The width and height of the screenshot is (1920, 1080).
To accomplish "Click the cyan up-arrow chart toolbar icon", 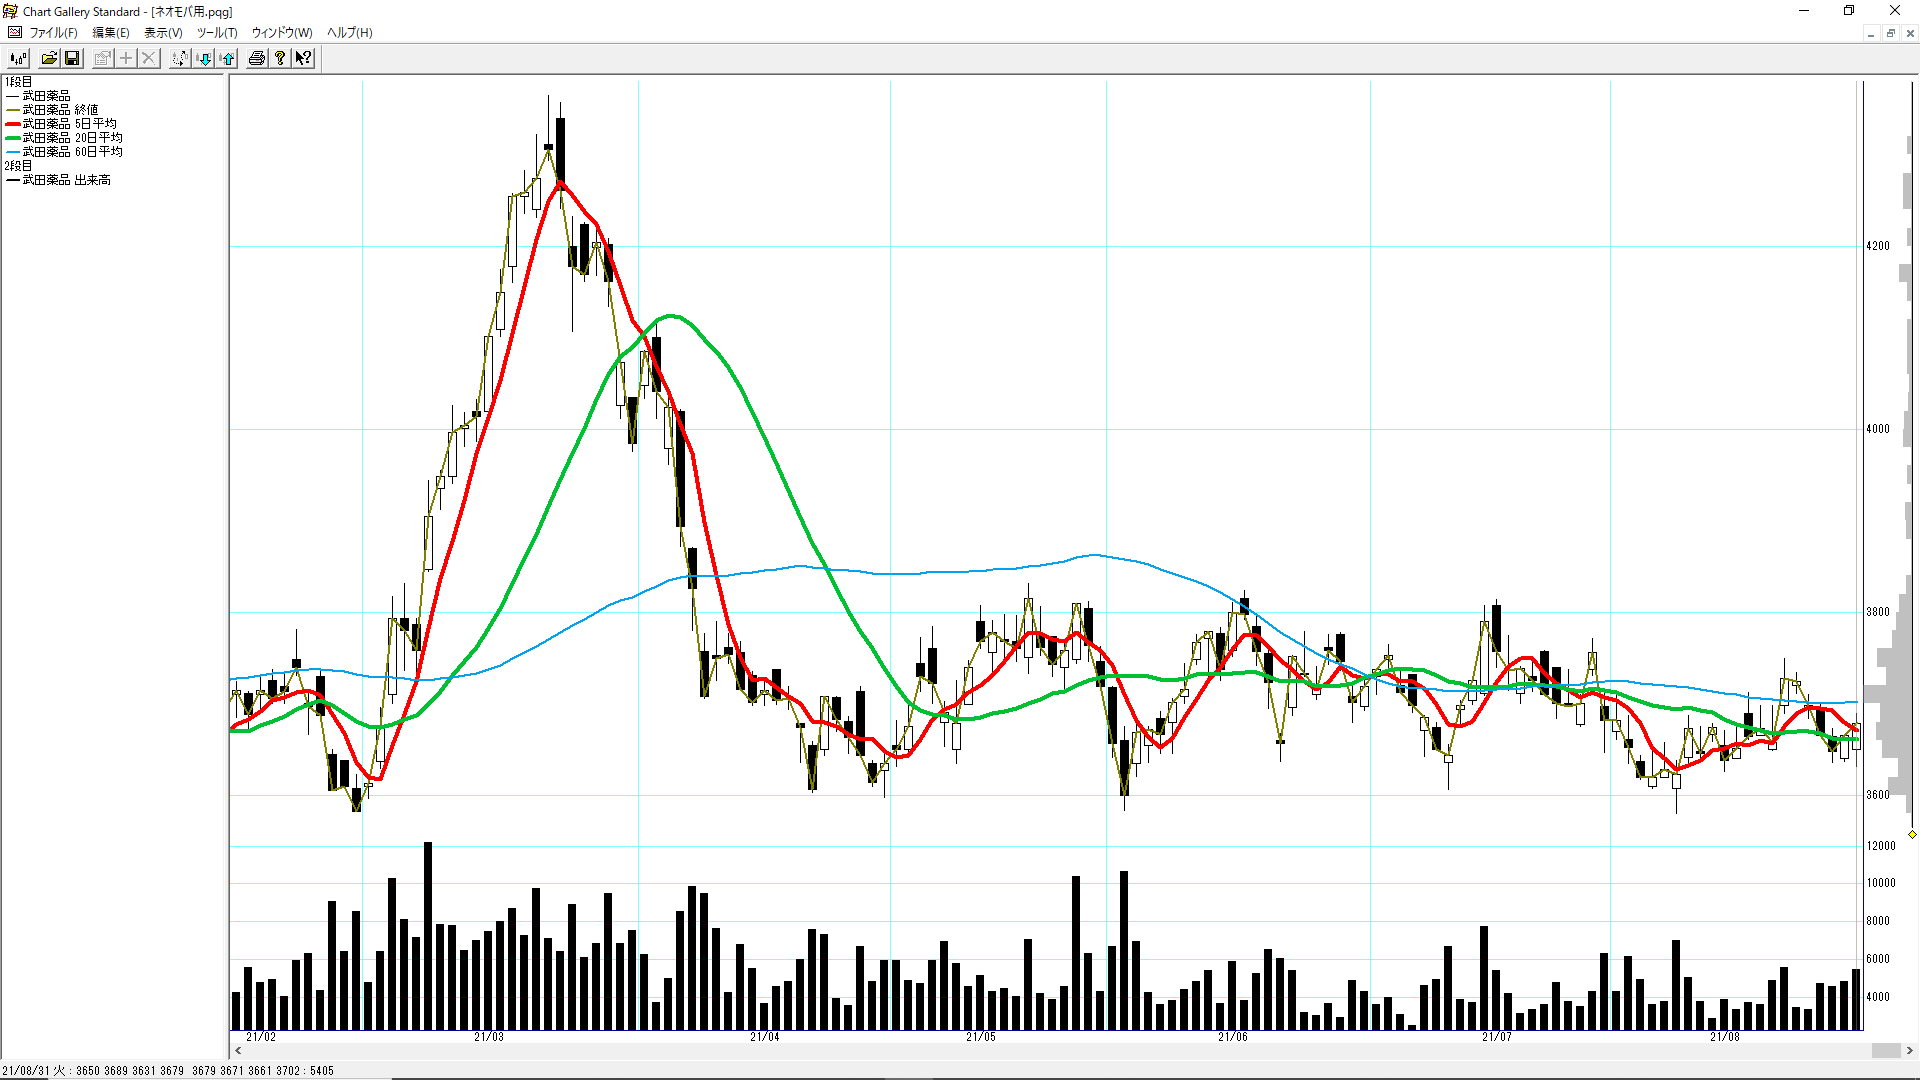I will [x=228, y=58].
